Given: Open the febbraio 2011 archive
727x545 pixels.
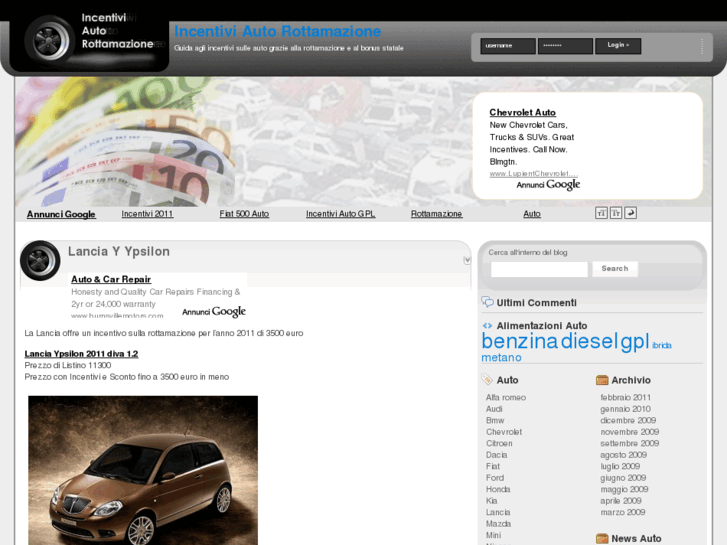Looking at the screenshot, I should (625, 398).
